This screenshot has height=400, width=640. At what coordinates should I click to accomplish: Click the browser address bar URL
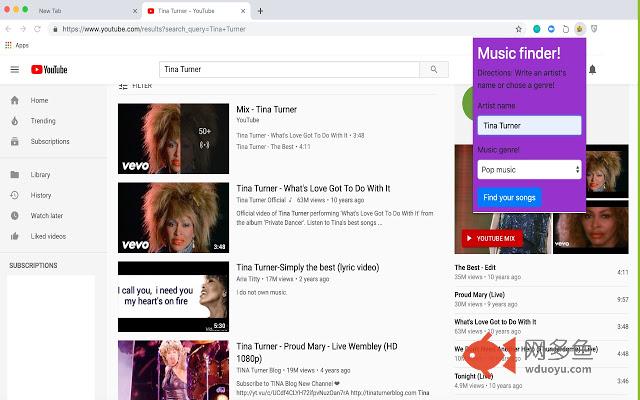coord(154,29)
